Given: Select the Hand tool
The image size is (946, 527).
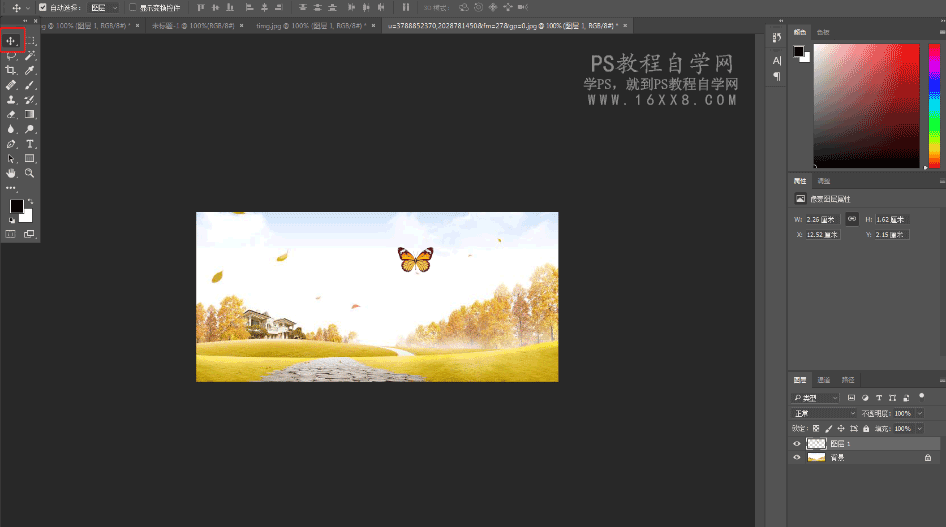Looking at the screenshot, I should click(11, 173).
